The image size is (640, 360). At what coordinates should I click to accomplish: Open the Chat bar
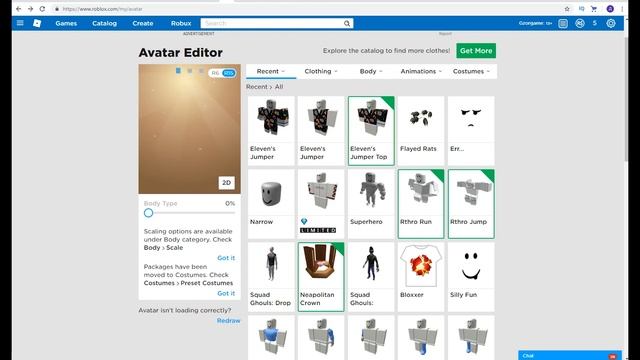tap(570, 356)
